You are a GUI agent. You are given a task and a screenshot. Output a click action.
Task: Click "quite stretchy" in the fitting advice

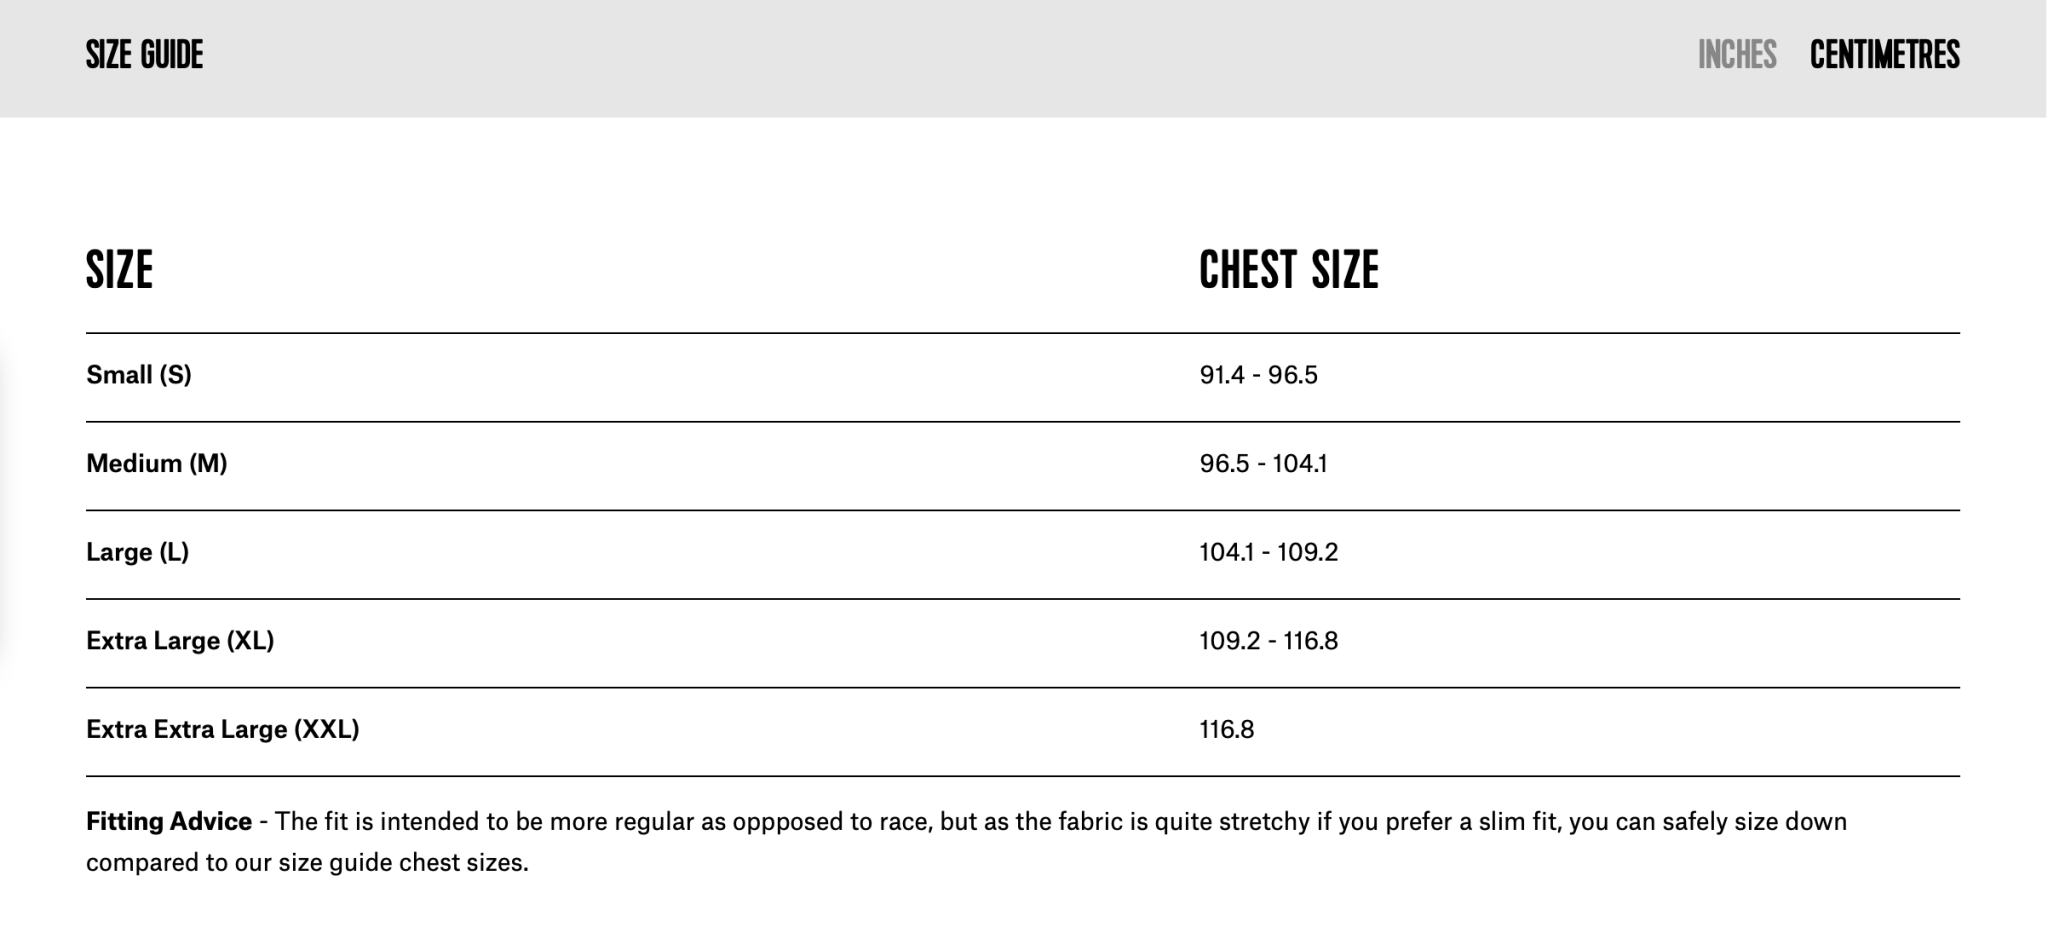(1232, 822)
